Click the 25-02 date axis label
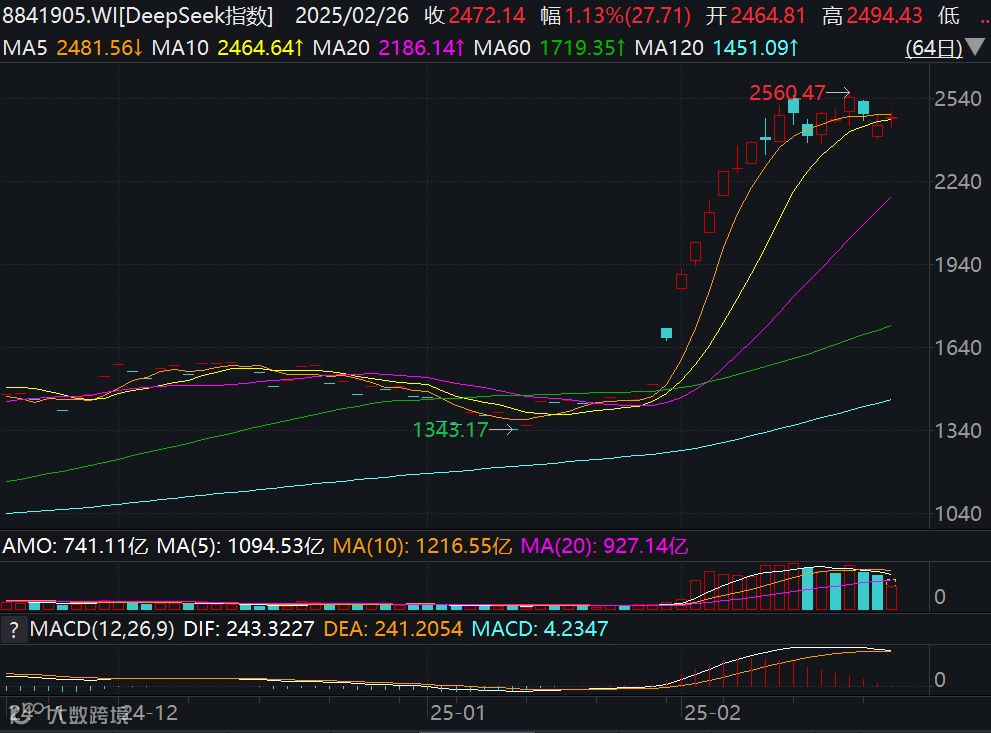 [712, 713]
